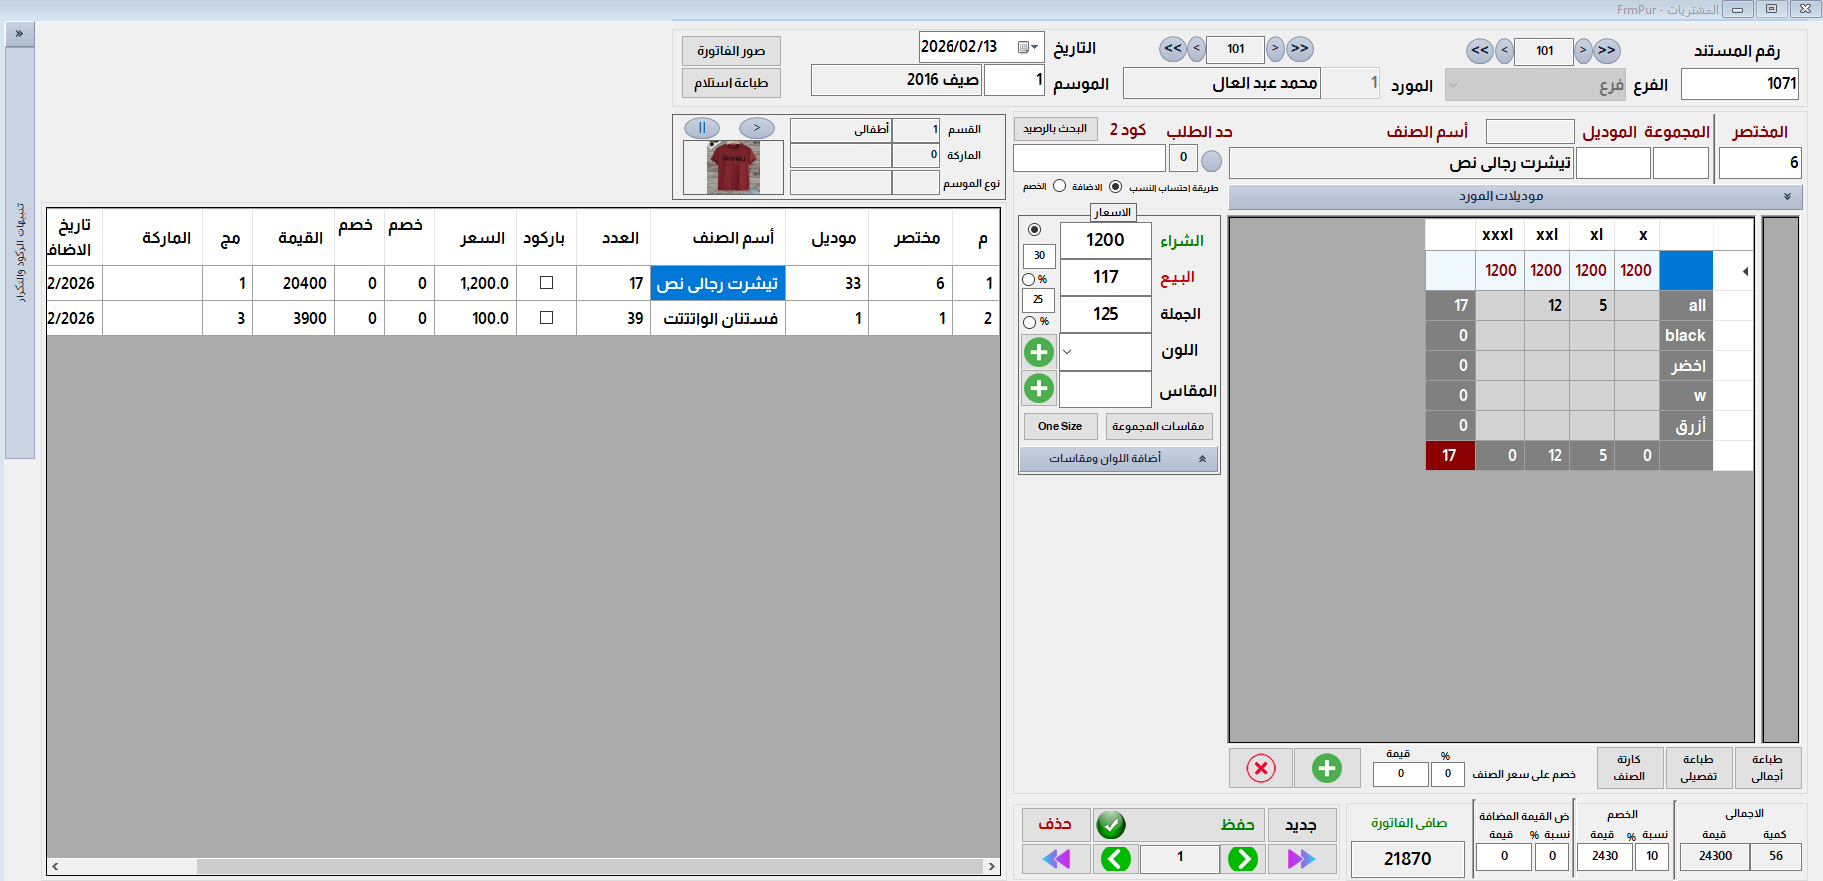Click the green checkmark save (حفظ) icon
Image resolution: width=1823 pixels, height=881 pixels.
point(1111,825)
